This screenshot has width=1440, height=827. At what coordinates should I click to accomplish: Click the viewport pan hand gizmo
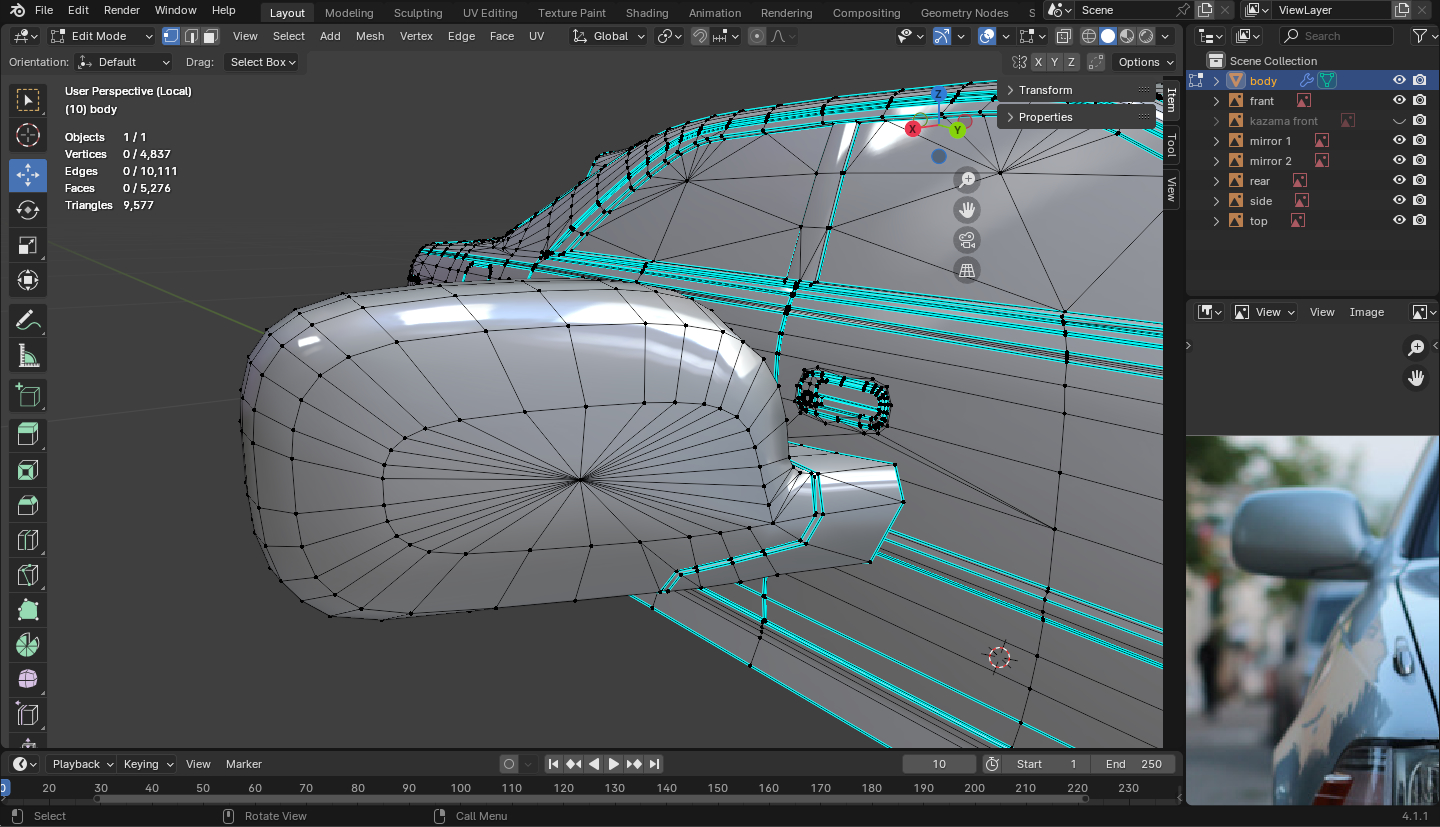click(x=967, y=210)
